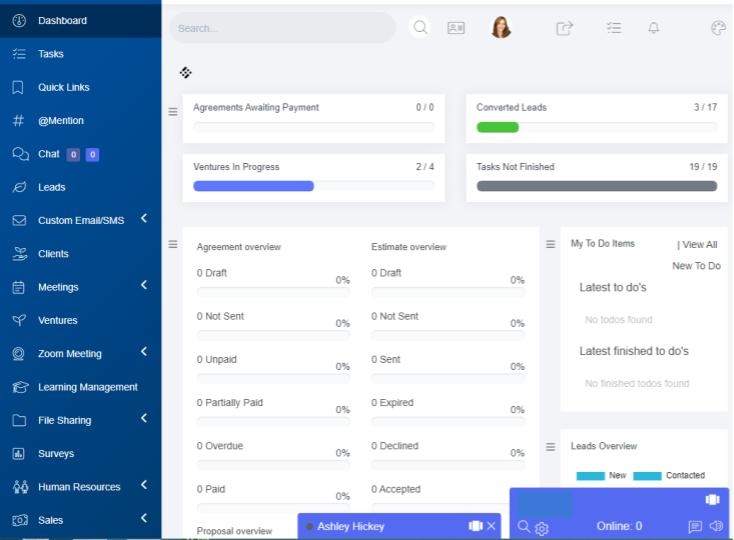Click the View All to-do link
This screenshot has height=540, width=734.
[x=697, y=244]
